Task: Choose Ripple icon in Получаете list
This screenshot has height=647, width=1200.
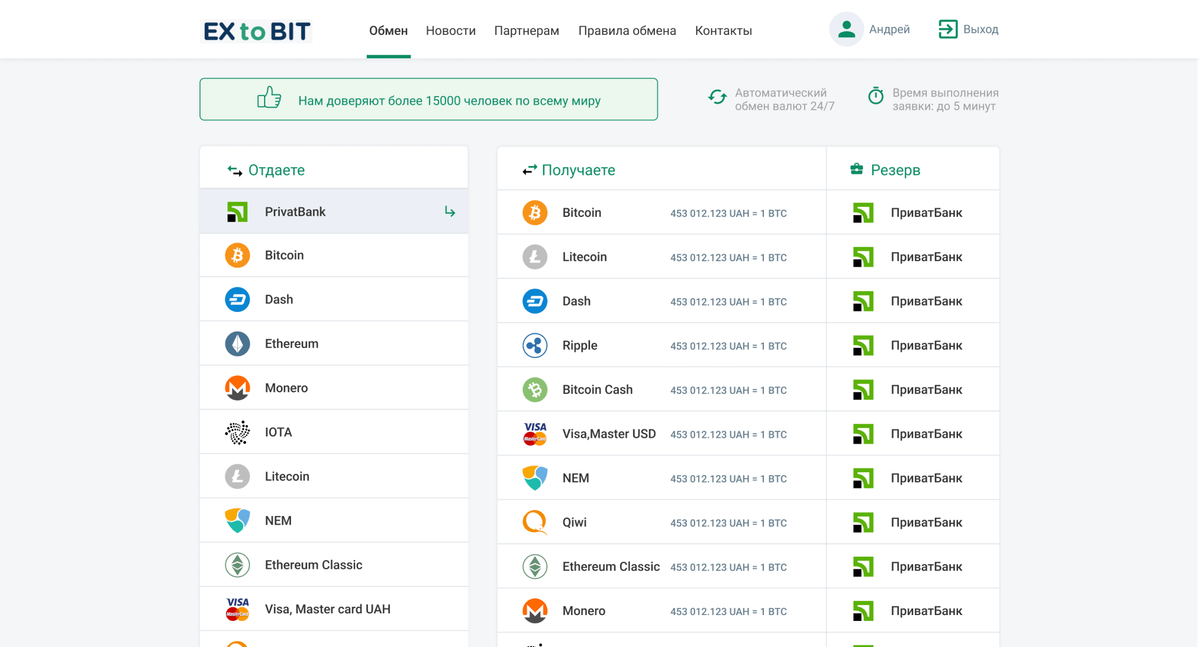Action: (535, 346)
